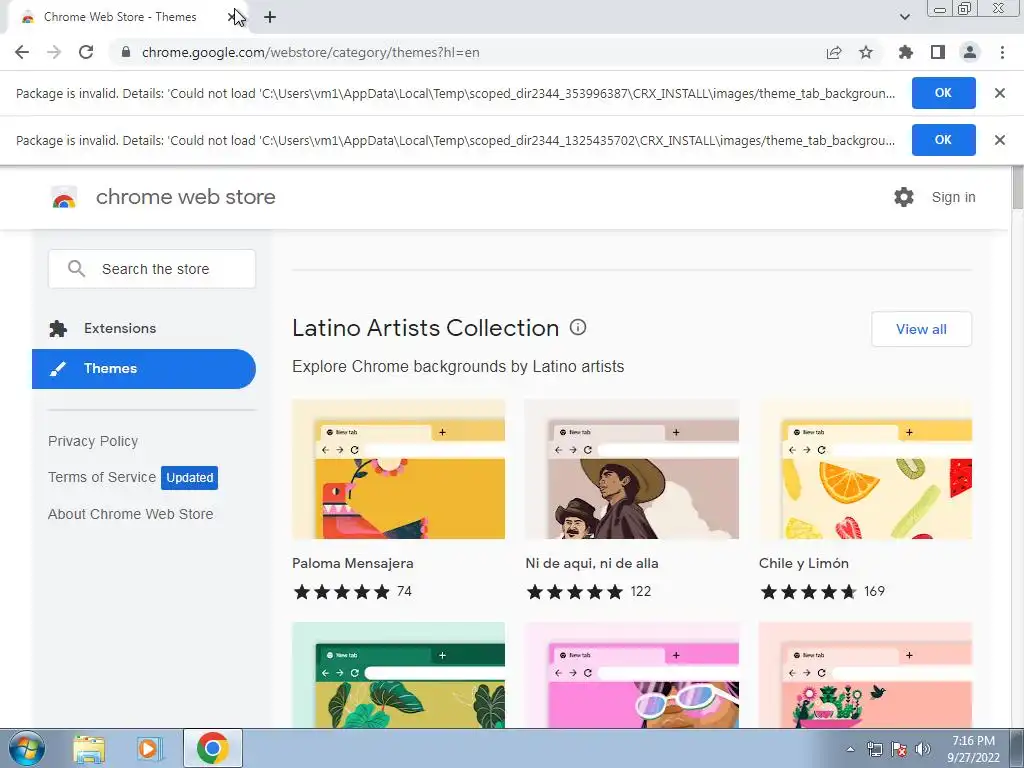Open the Terms of Service link
1024x768 pixels.
(x=102, y=477)
